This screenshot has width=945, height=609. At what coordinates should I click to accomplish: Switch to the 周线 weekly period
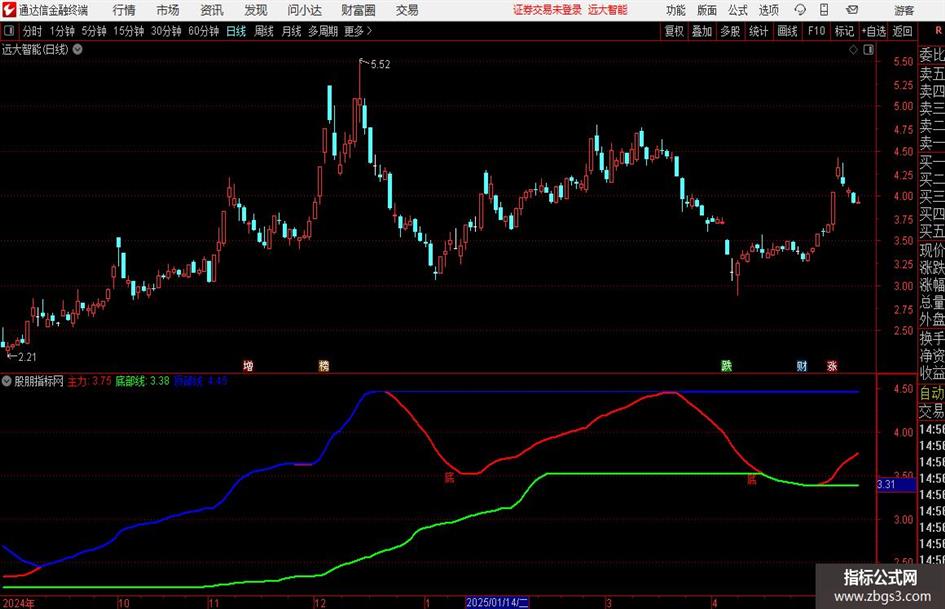click(x=264, y=31)
